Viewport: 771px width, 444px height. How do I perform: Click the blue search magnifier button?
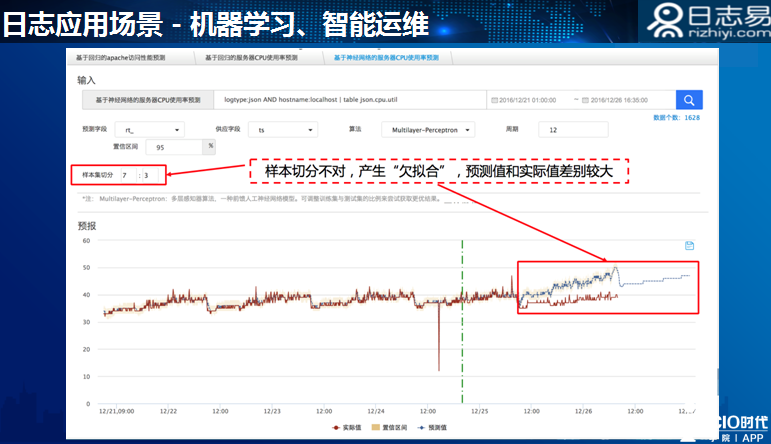tap(689, 100)
